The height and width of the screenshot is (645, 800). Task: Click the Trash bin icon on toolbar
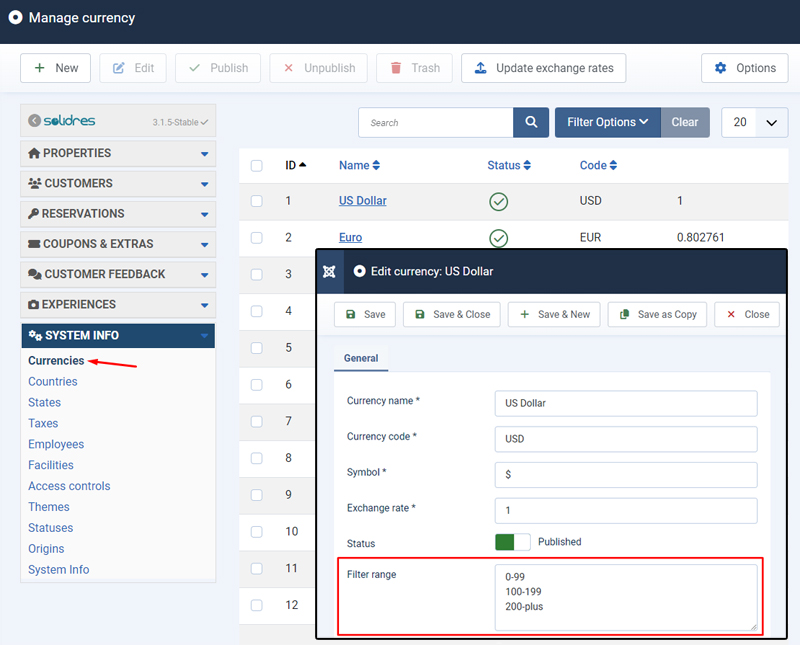pyautogui.click(x=394, y=68)
